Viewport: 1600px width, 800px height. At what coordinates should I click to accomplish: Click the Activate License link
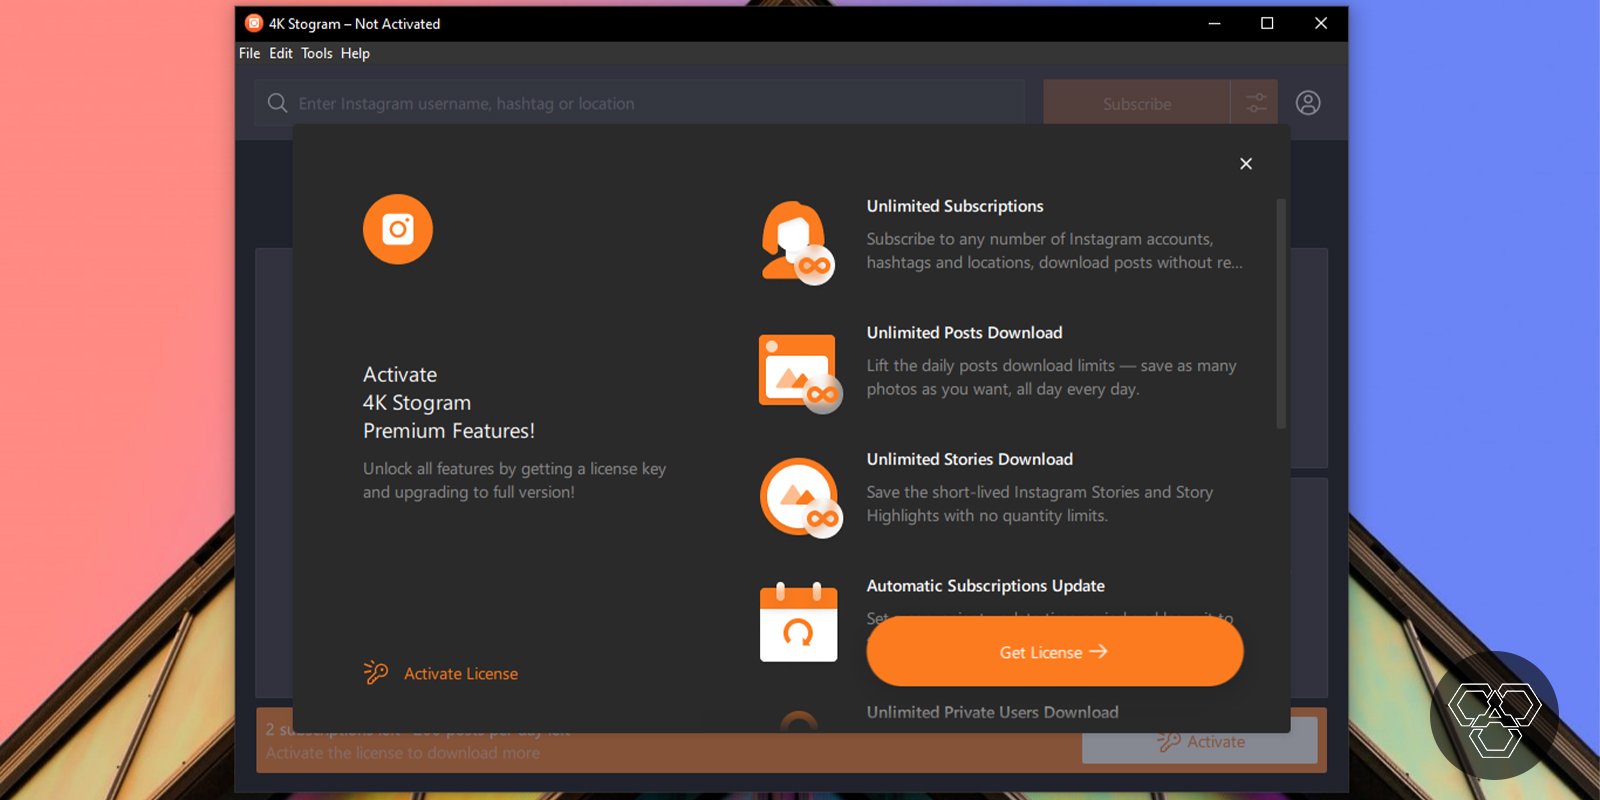point(461,674)
